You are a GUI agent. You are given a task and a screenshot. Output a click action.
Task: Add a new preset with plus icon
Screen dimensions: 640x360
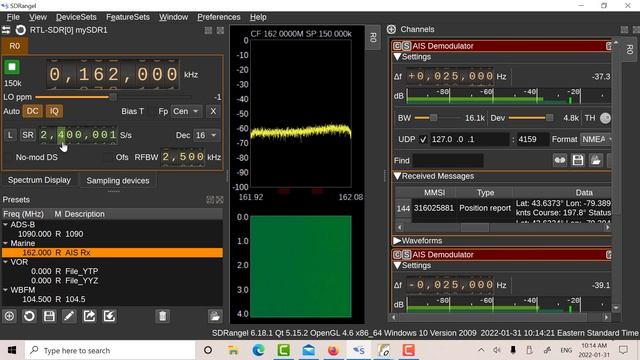pos(9,316)
